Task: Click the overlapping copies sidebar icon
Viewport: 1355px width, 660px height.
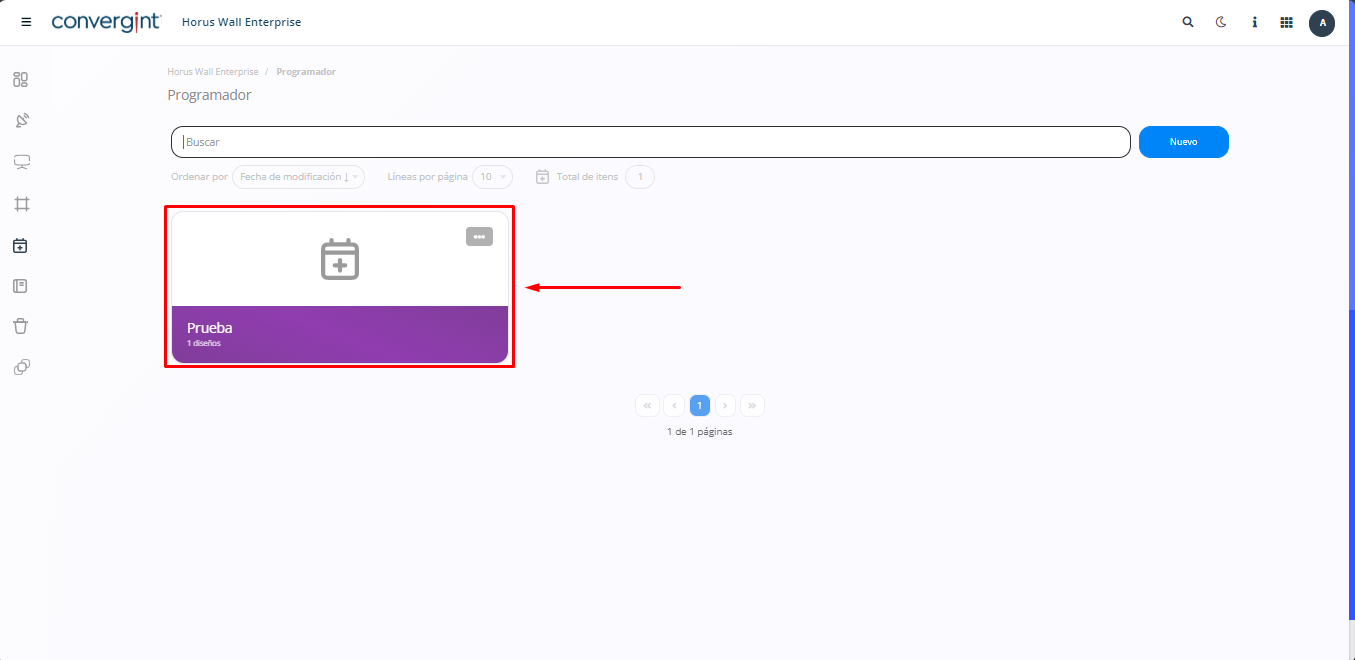Action: pyautogui.click(x=21, y=367)
